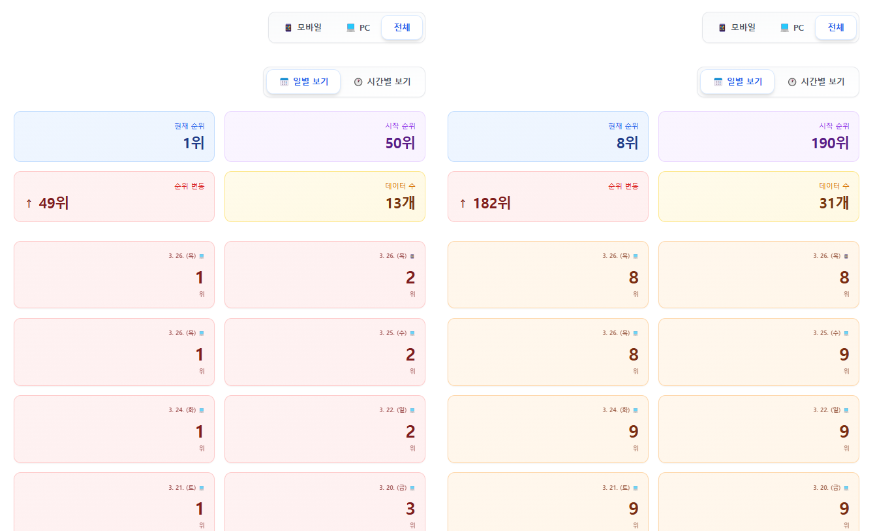Click the PC icon on the 3. 24. (화) 1위 card
875x531 pixels.
pyautogui.click(x=201, y=410)
